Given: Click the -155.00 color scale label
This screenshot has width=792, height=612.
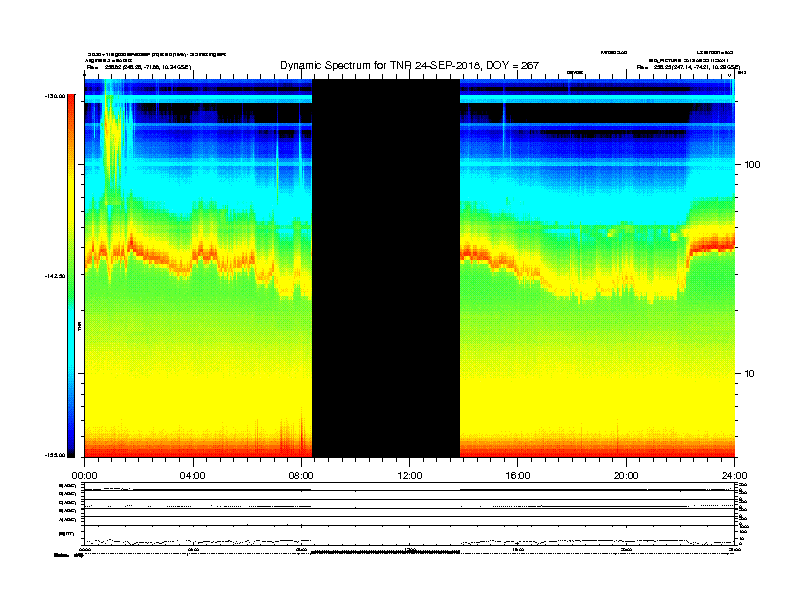Looking at the screenshot, I should [56, 455].
